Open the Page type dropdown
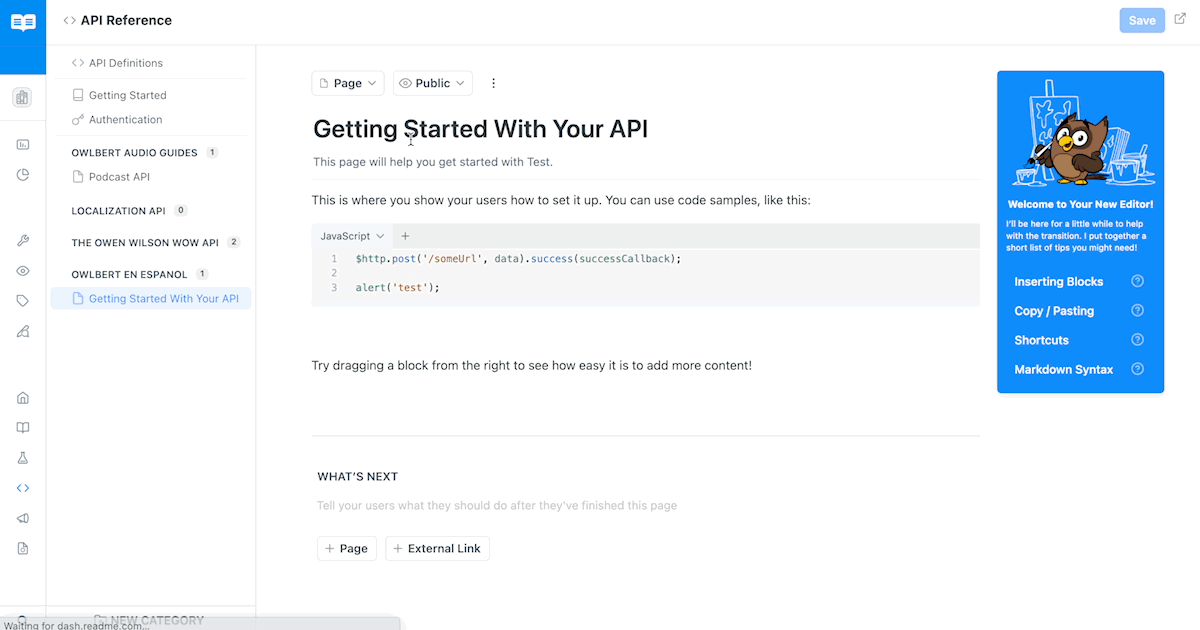 [x=348, y=83]
